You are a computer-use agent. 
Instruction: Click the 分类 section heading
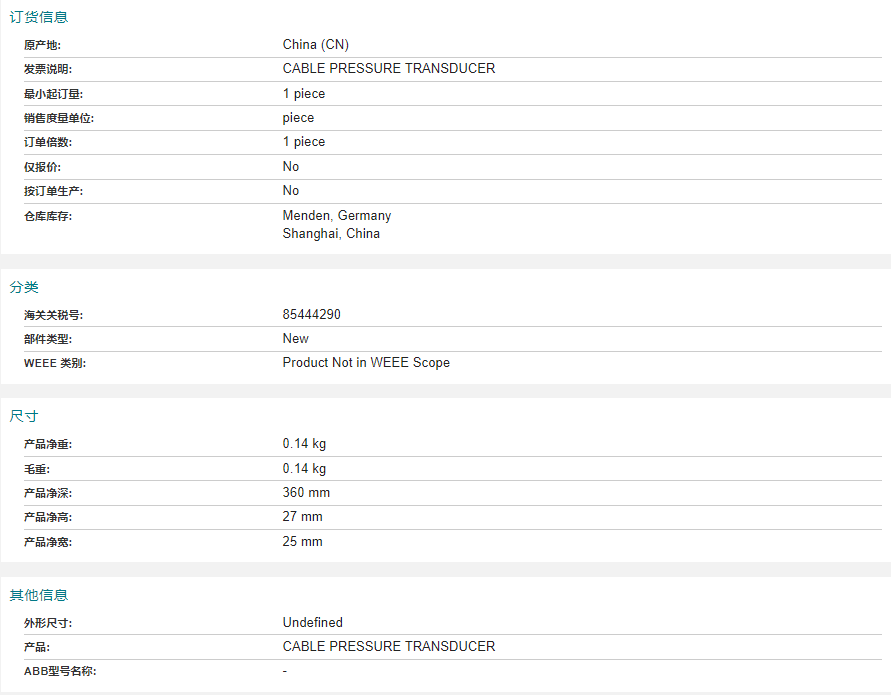click(24, 287)
